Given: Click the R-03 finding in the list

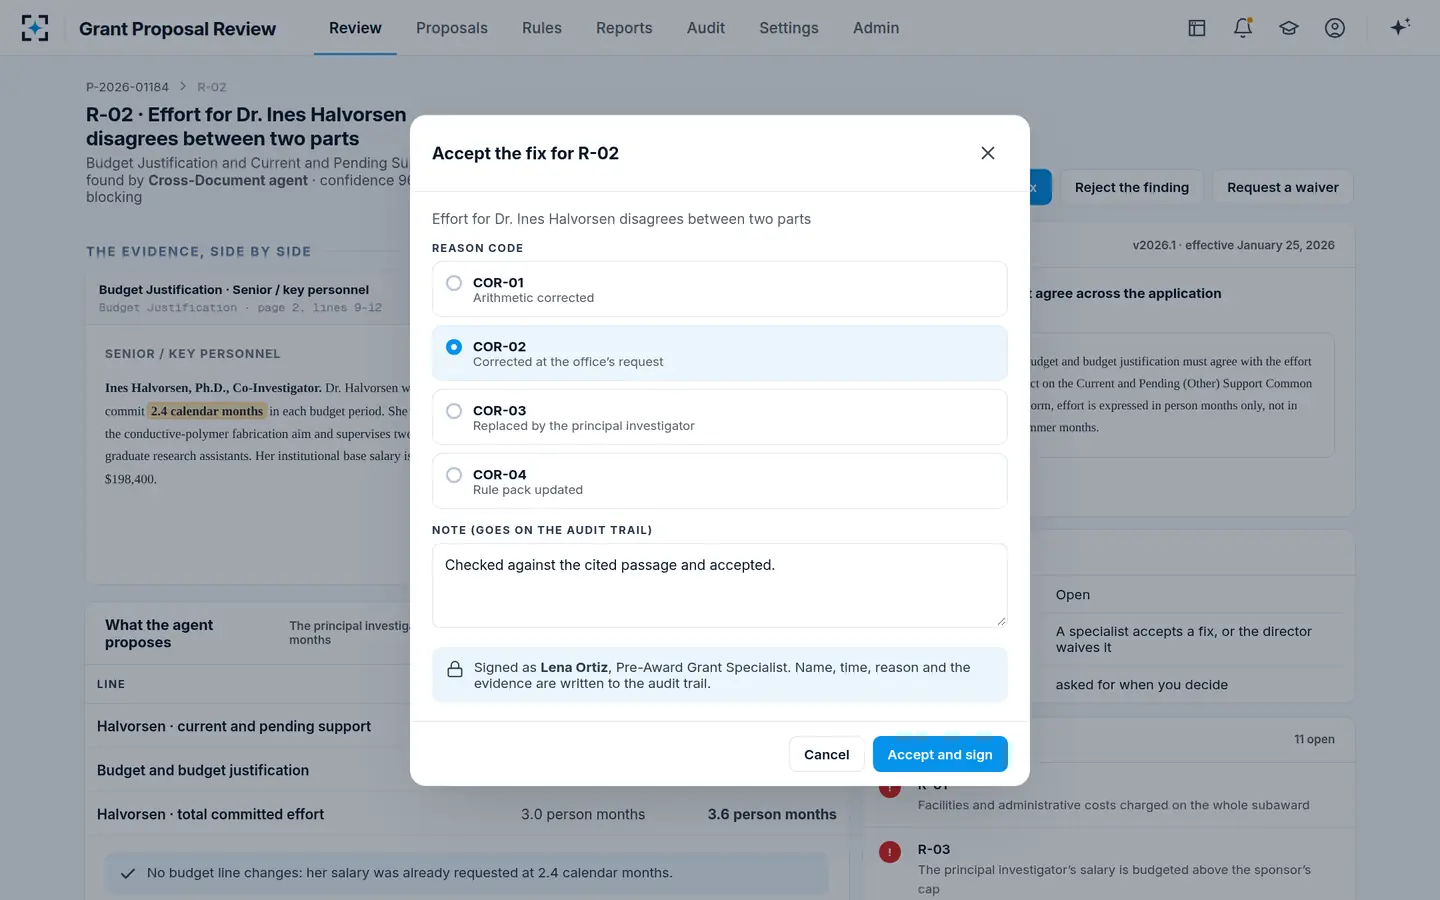Looking at the screenshot, I should click(1110, 868).
